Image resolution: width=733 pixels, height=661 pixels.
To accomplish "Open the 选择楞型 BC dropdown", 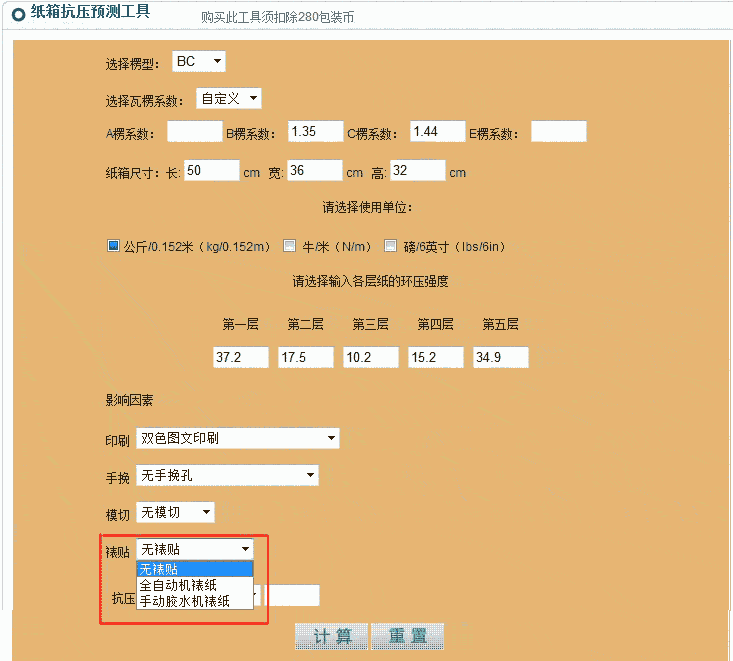I will click(199, 62).
